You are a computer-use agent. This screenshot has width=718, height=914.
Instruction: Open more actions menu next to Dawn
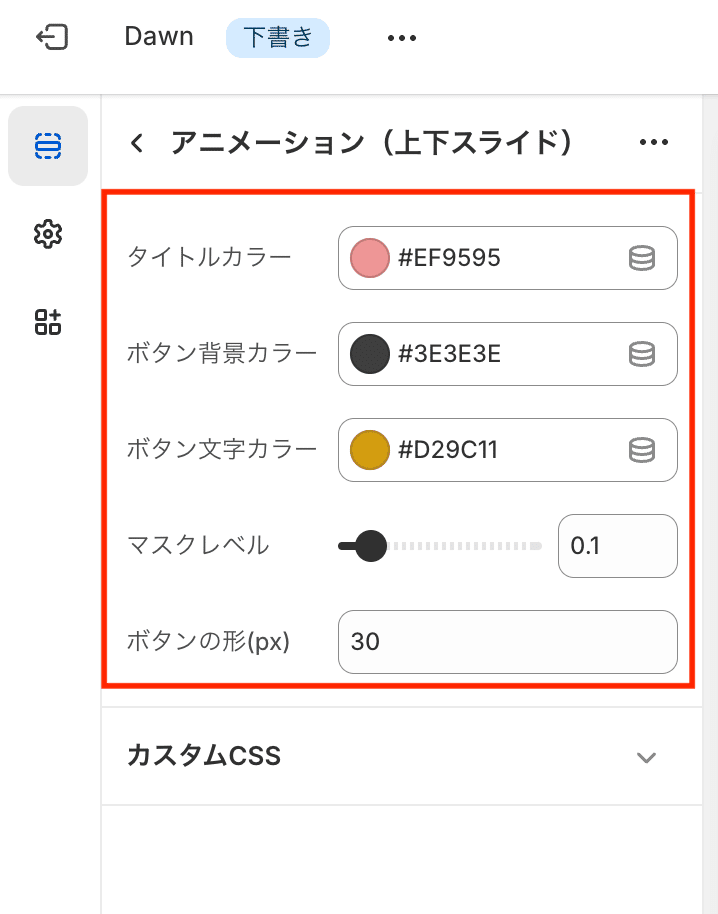pyautogui.click(x=402, y=38)
